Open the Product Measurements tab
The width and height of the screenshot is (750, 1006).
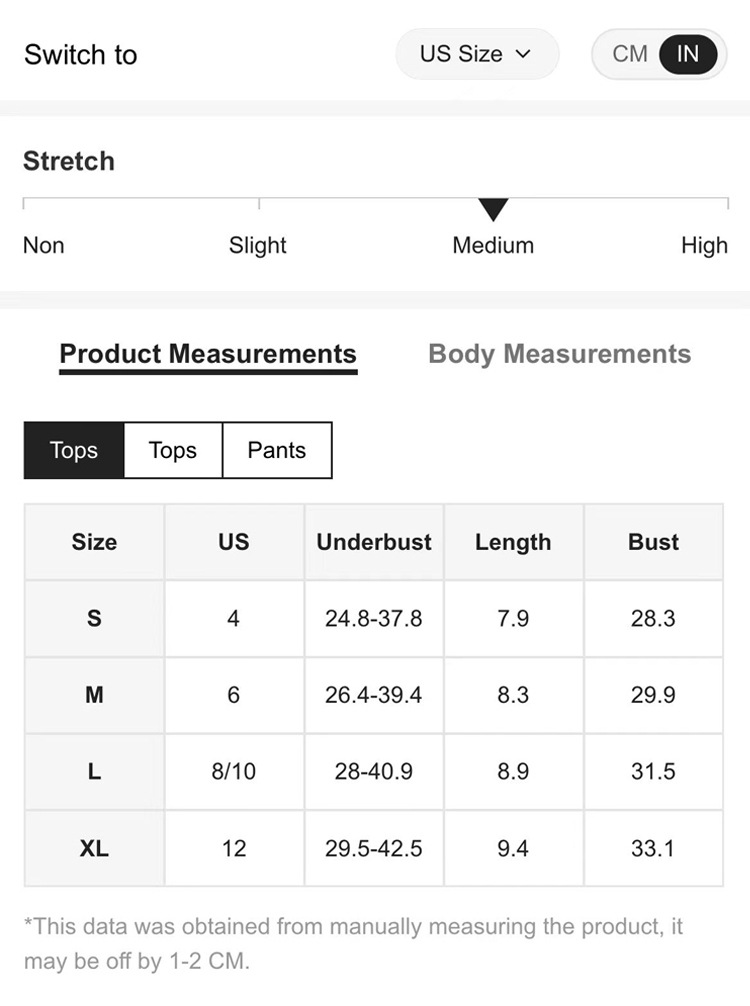(x=208, y=354)
